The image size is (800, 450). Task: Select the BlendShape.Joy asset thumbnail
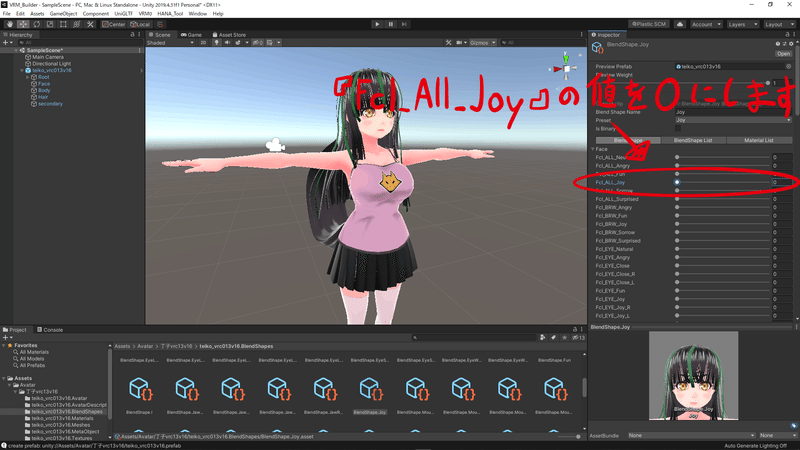pyautogui.click(x=370, y=389)
